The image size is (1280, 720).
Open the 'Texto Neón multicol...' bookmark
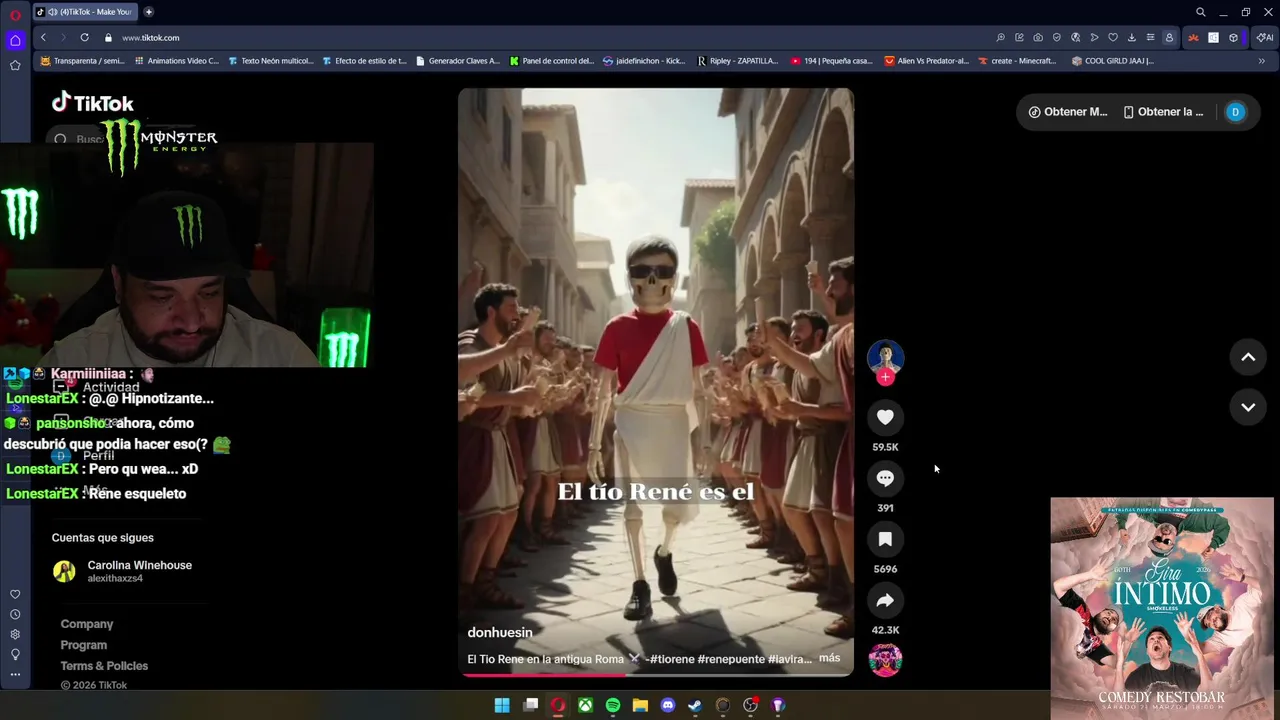pos(271,61)
